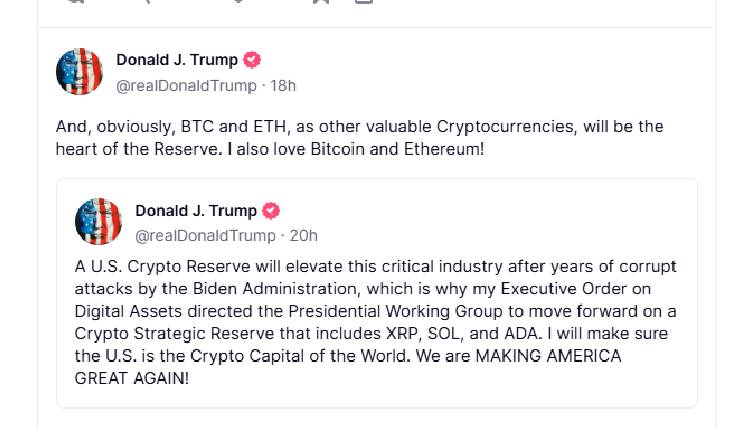Open Donald J. Trump name in quoted post

[x=195, y=211]
